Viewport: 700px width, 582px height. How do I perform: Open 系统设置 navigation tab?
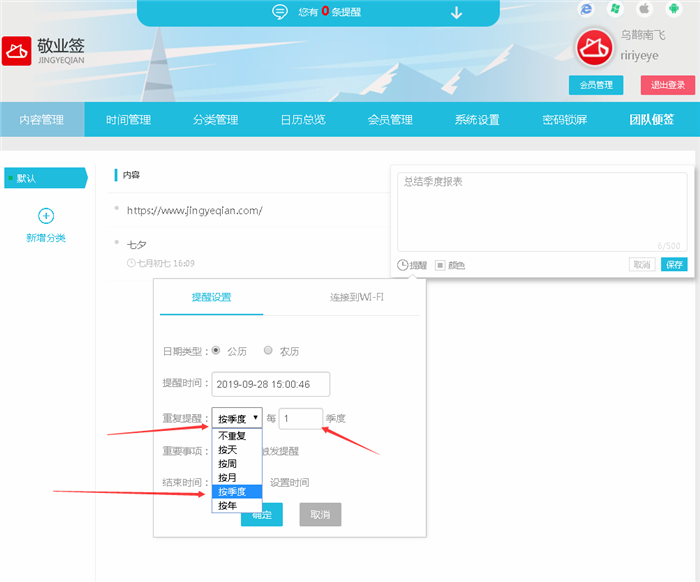pyautogui.click(x=477, y=120)
